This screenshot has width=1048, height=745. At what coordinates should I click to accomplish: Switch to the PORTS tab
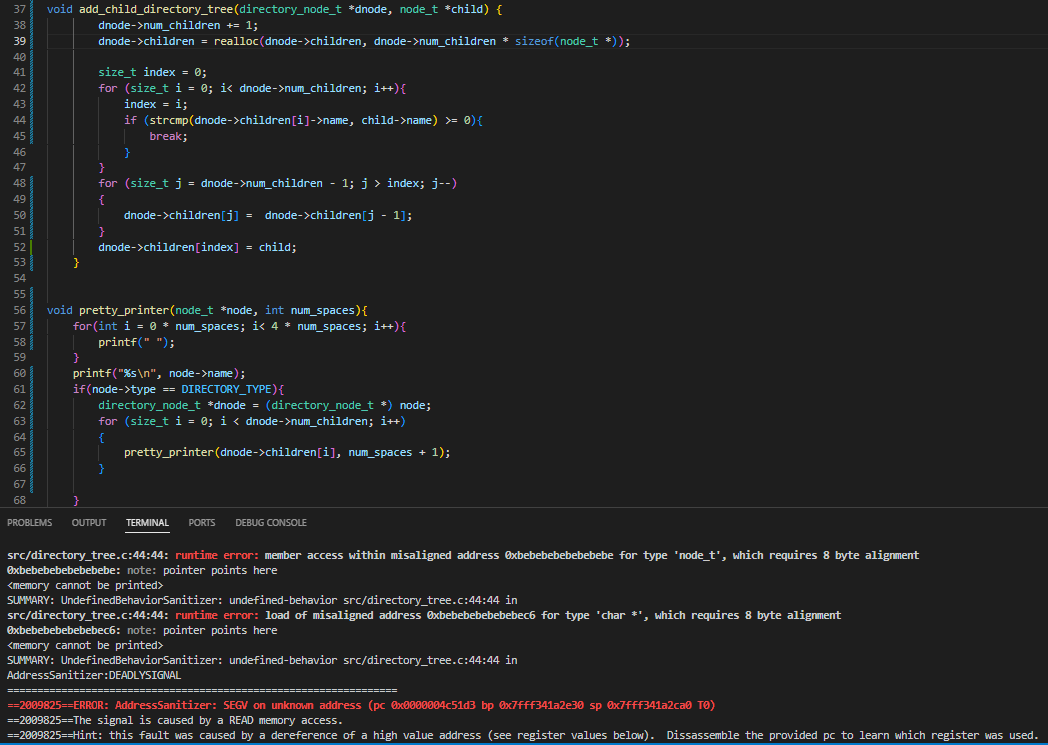[x=201, y=523]
